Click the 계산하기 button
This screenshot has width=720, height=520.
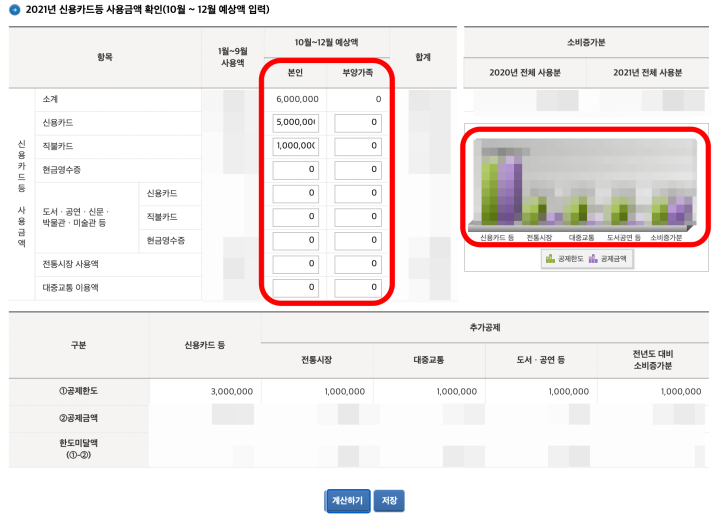coord(348,501)
